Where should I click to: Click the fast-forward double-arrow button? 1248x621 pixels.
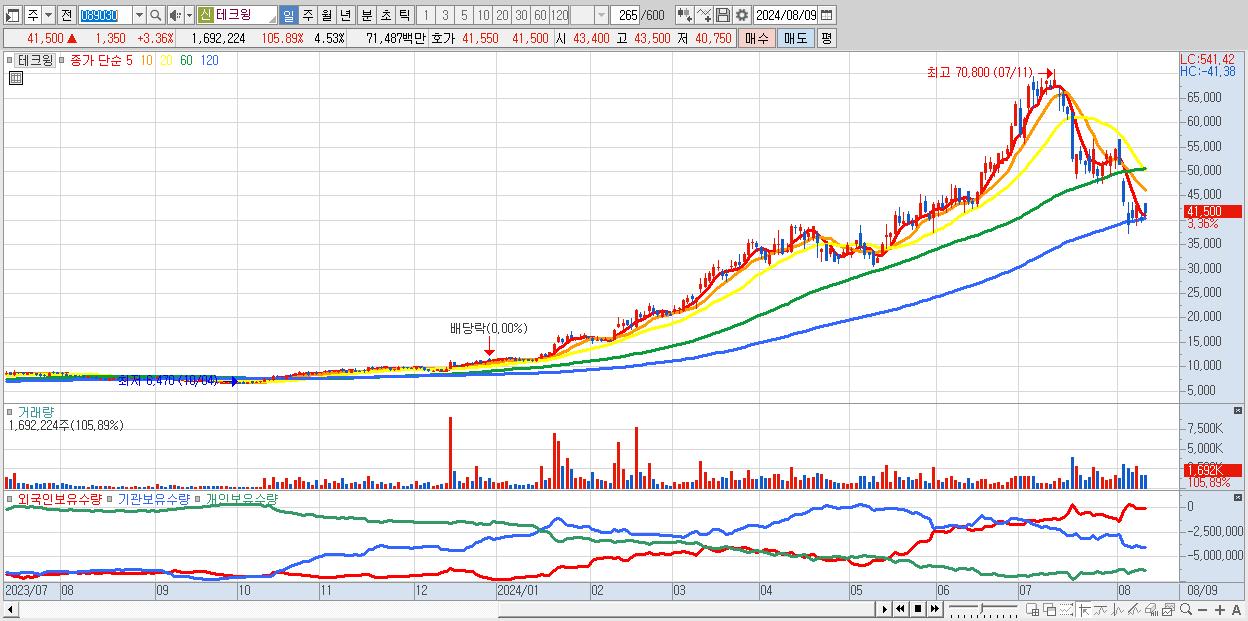(934, 609)
